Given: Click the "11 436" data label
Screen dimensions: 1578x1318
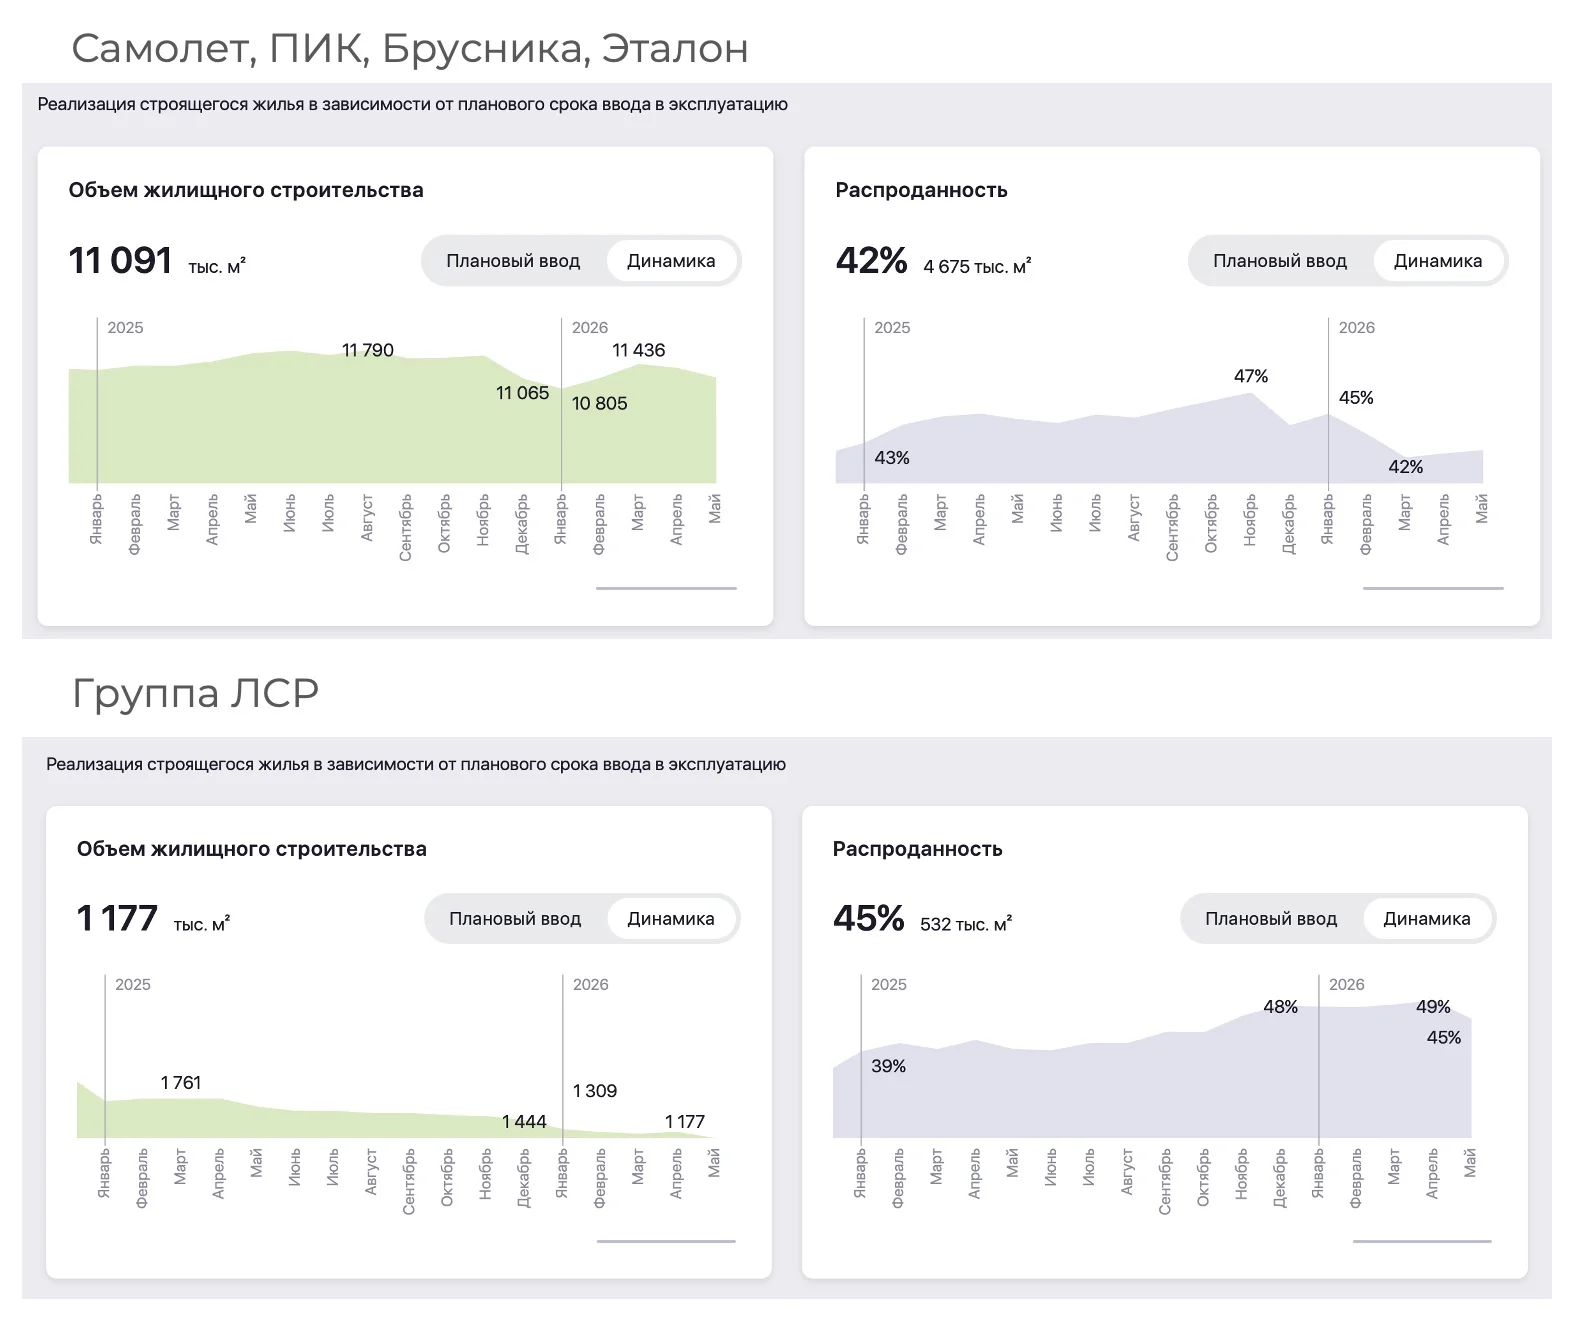Looking at the screenshot, I should click(639, 350).
